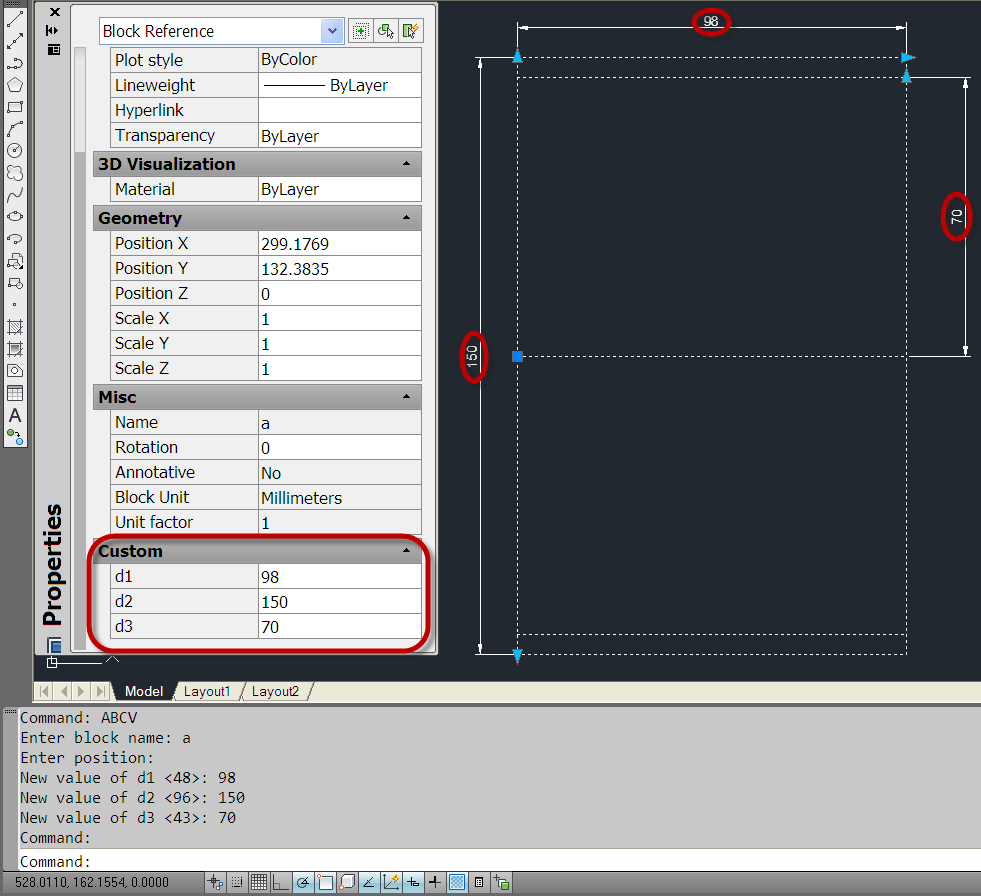Select the Line draw tool
This screenshot has height=896, width=981.
point(14,19)
